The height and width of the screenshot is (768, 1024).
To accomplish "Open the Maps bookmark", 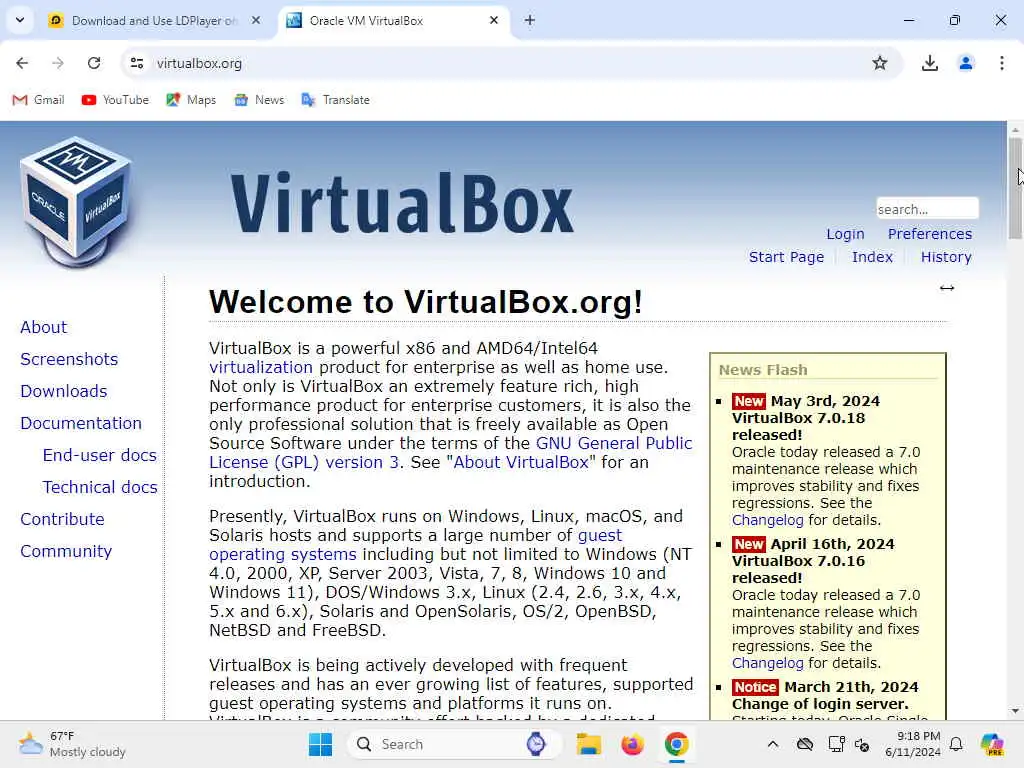I will (191, 100).
